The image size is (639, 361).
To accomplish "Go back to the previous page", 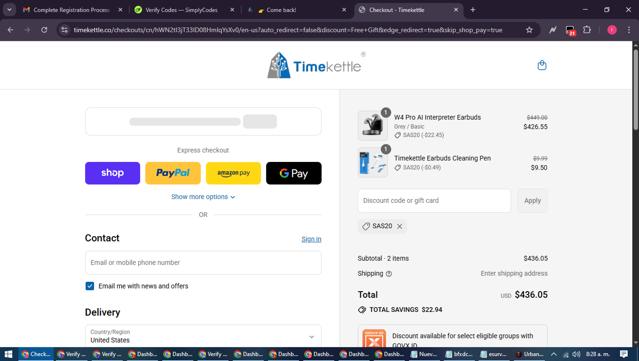I will (11, 30).
